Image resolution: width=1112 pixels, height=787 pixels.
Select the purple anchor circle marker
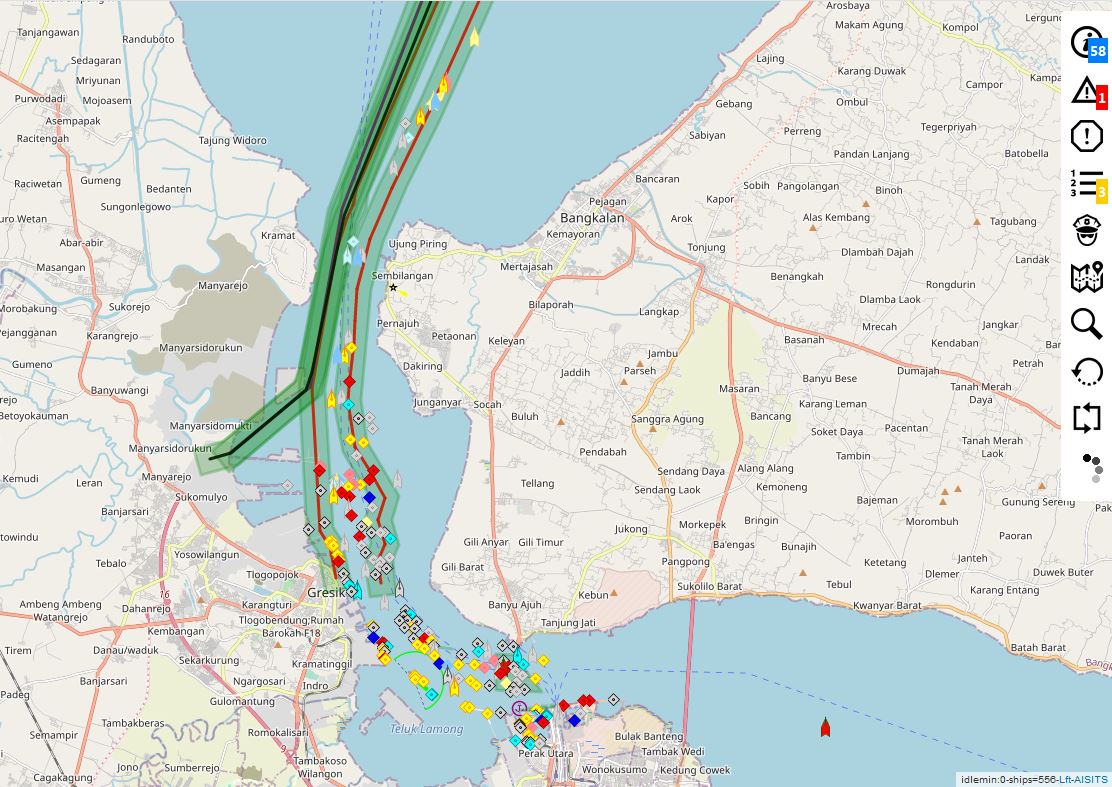(518, 708)
